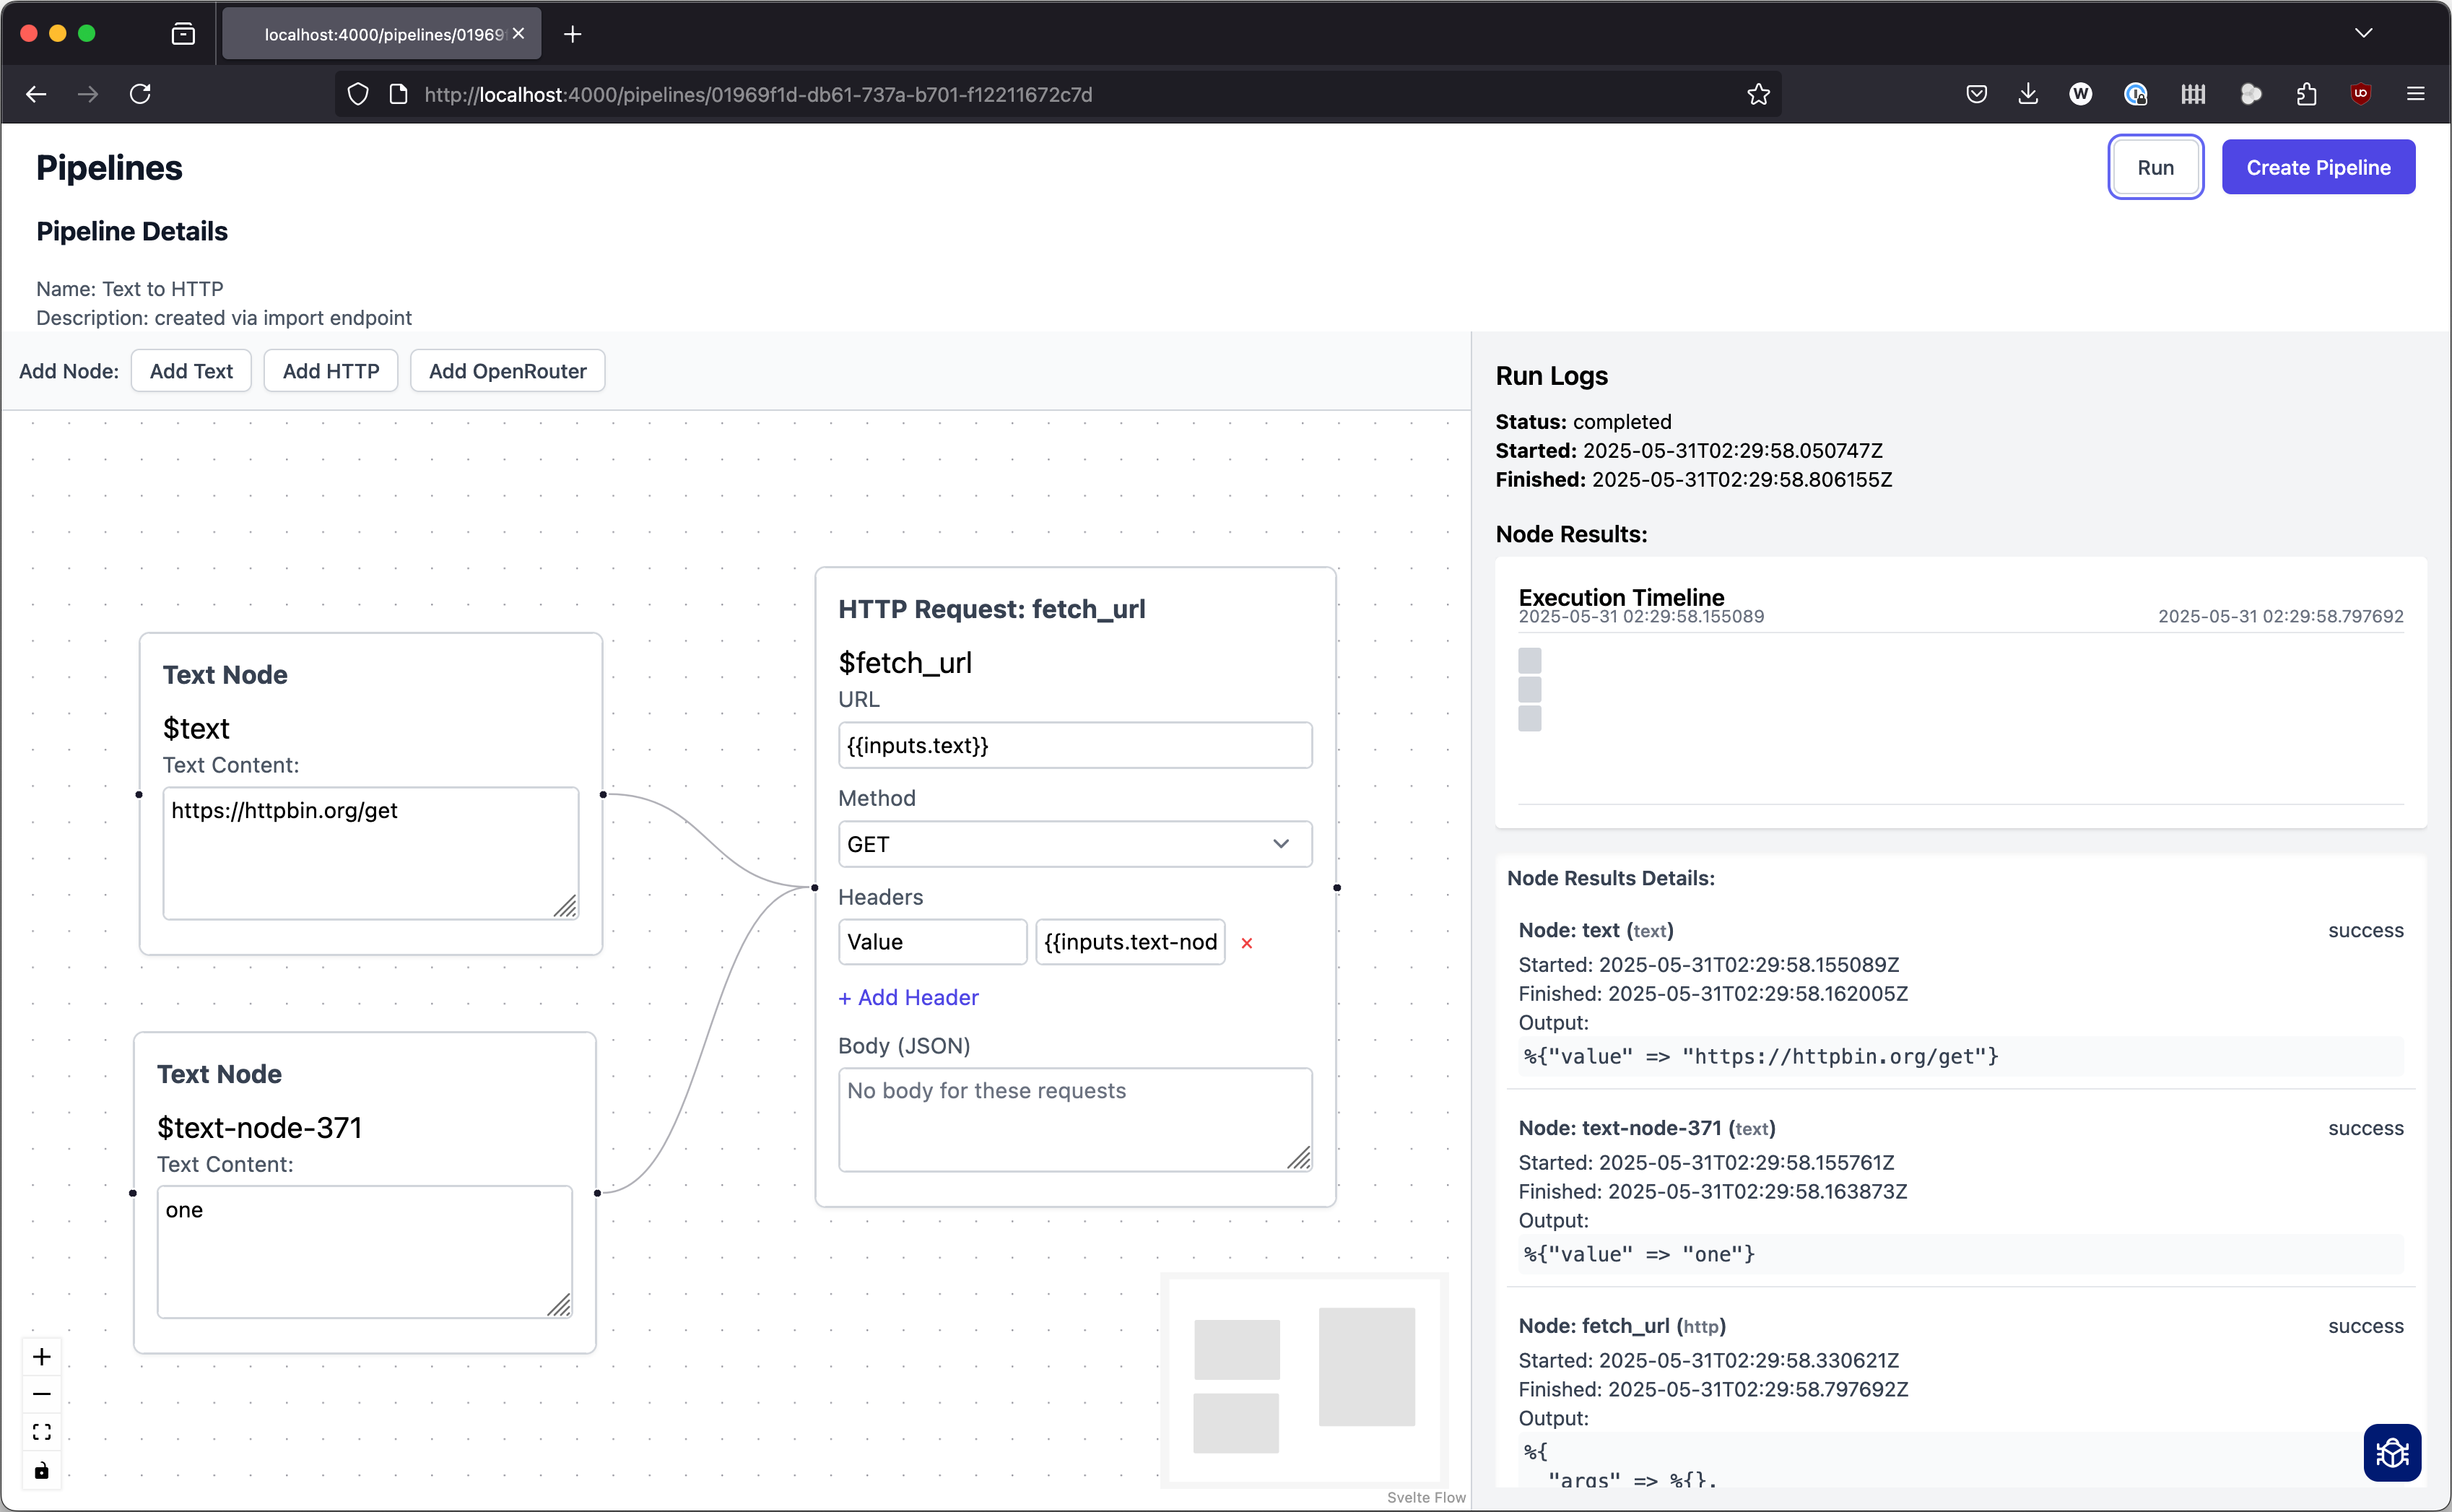Click the Body (JSON) textarea
This screenshot has width=2452, height=1512.
coord(1075,1119)
